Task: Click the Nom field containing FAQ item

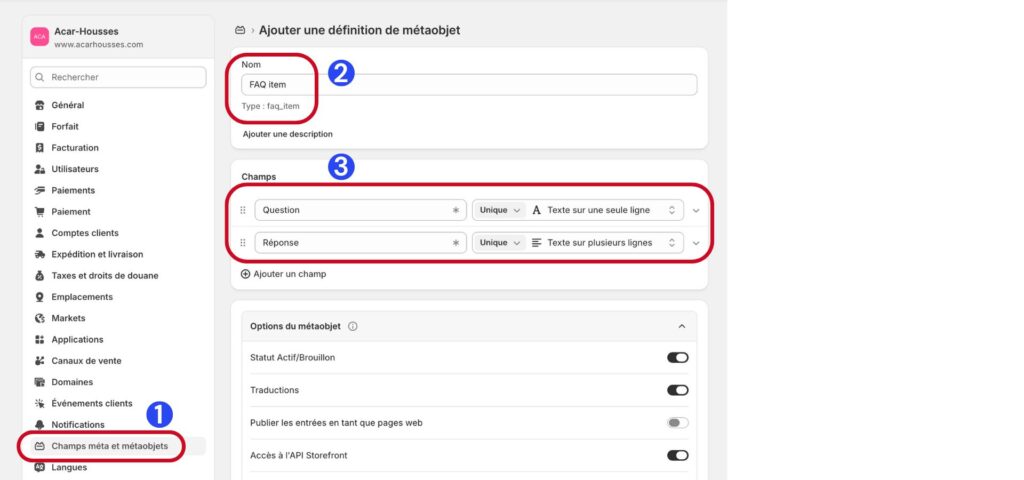Action: [x=469, y=85]
